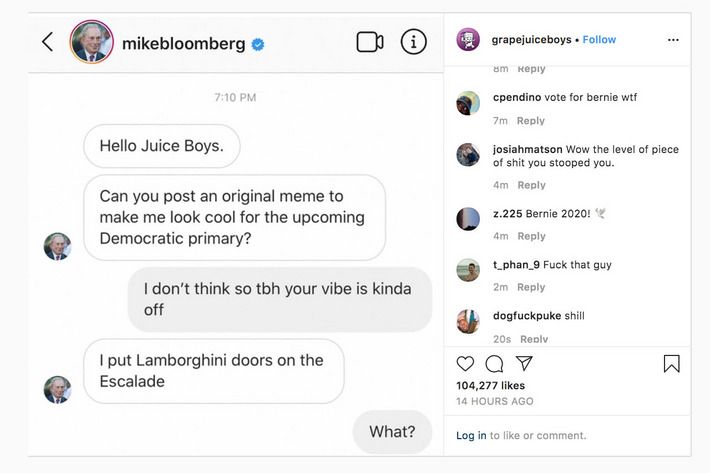Open the chat info icon
This screenshot has width=710, height=473.
413,42
